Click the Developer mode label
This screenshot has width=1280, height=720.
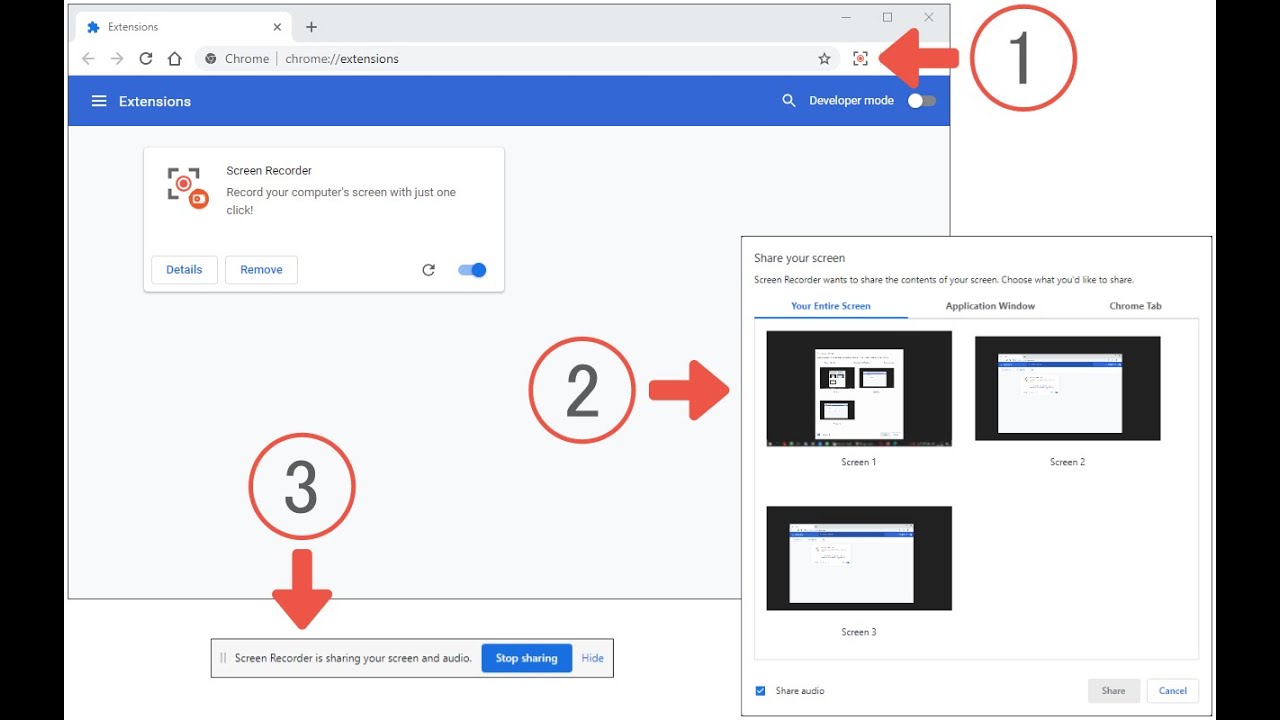tap(852, 101)
